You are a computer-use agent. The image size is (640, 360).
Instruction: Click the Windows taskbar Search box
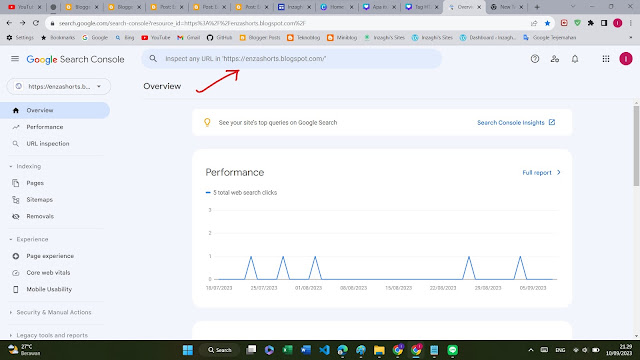(x=220, y=350)
